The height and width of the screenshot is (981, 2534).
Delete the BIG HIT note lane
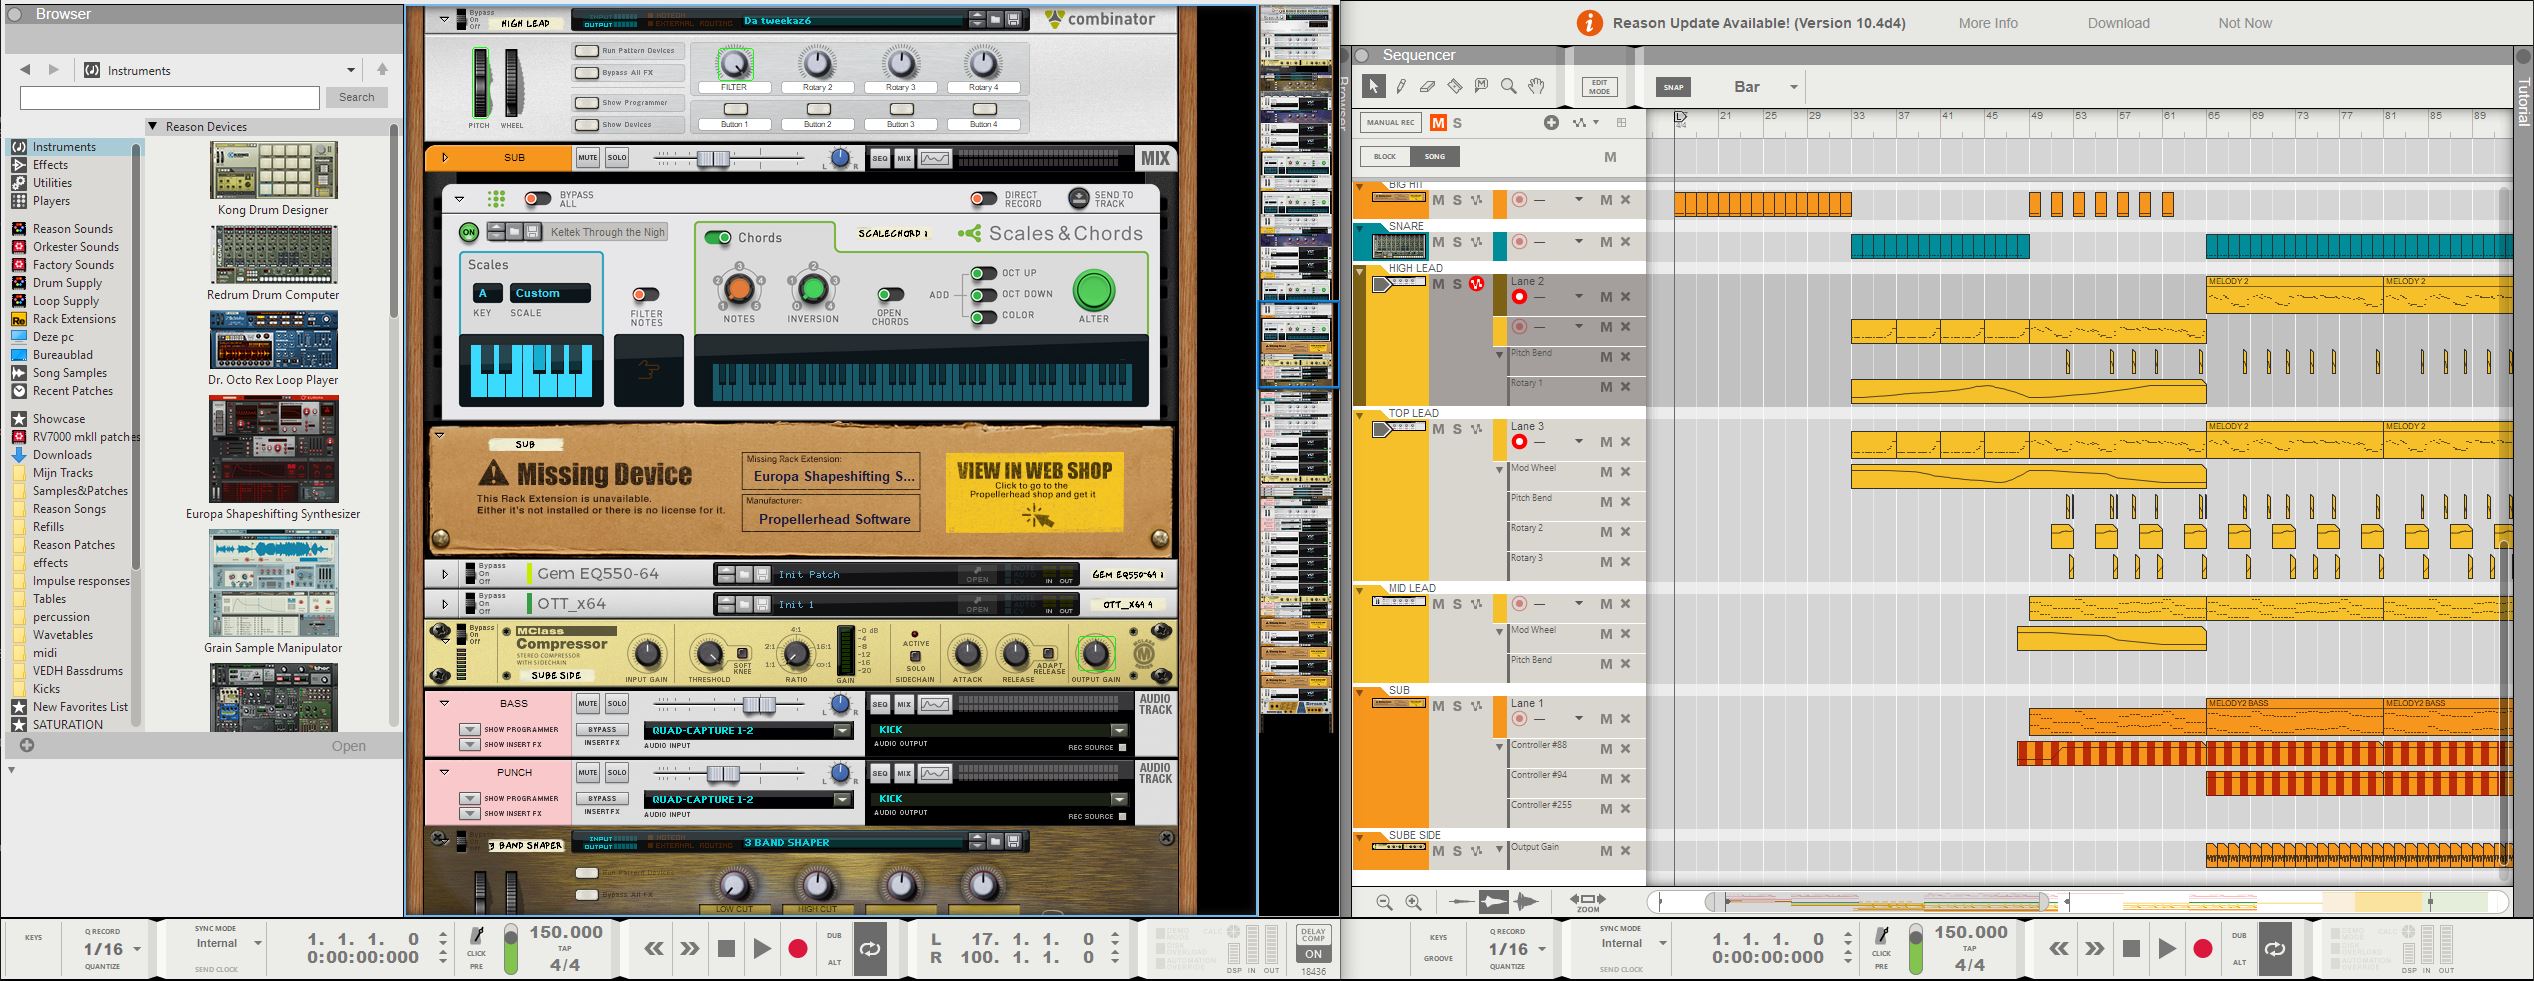click(x=1626, y=200)
